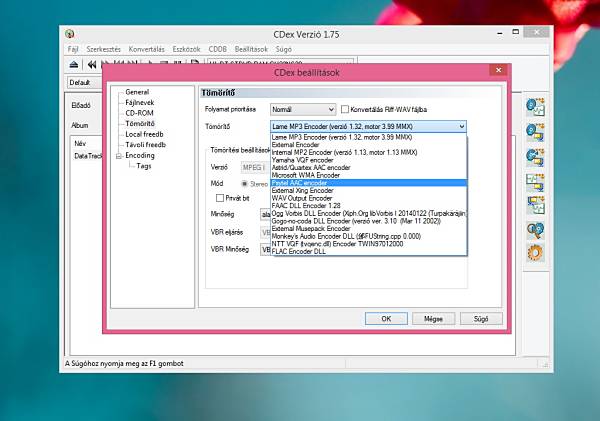Select Távoli freedb in the settings tree
600x421 pixels.
click(145, 145)
